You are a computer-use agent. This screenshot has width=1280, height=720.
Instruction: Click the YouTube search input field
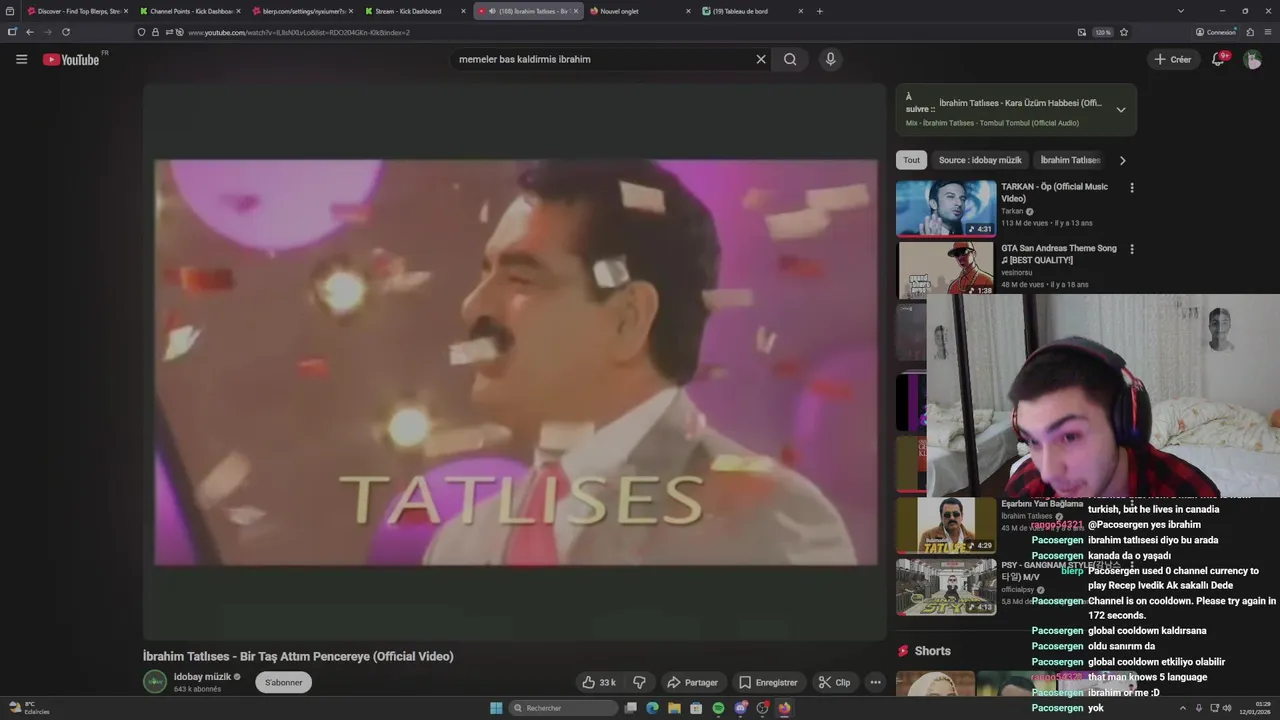click(x=605, y=59)
